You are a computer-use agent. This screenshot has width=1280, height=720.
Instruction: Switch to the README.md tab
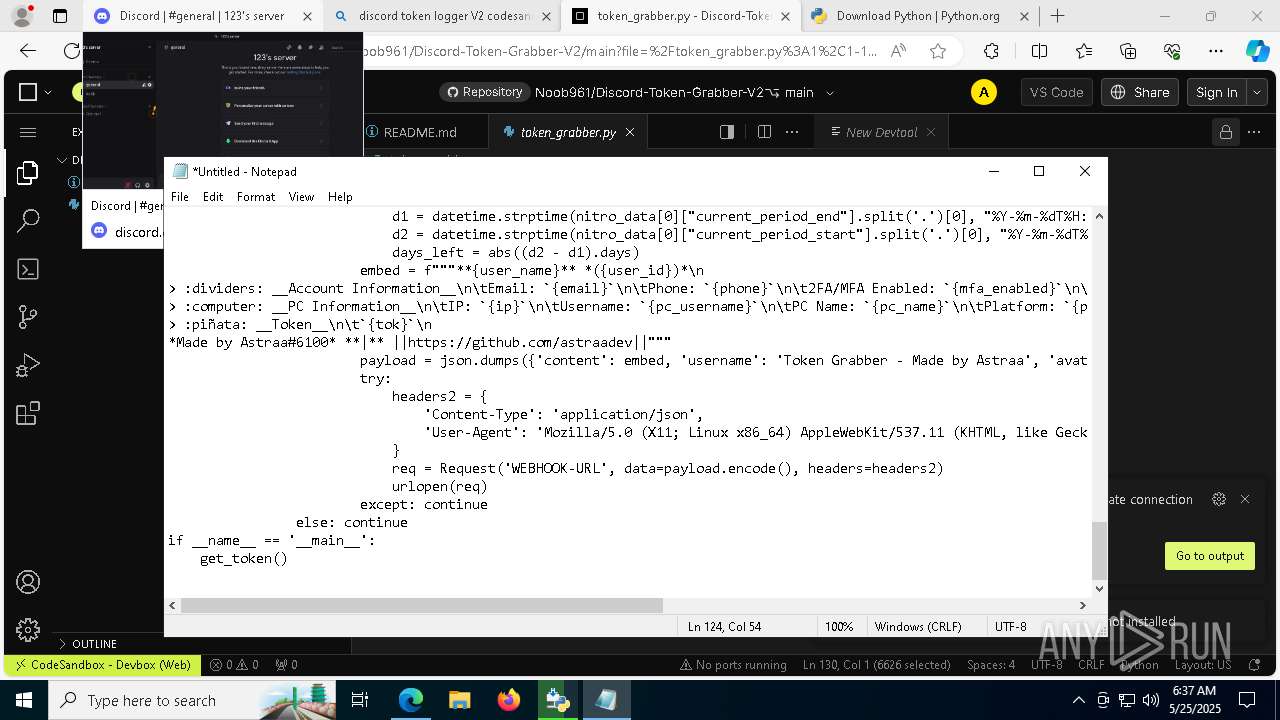[x=420, y=132]
